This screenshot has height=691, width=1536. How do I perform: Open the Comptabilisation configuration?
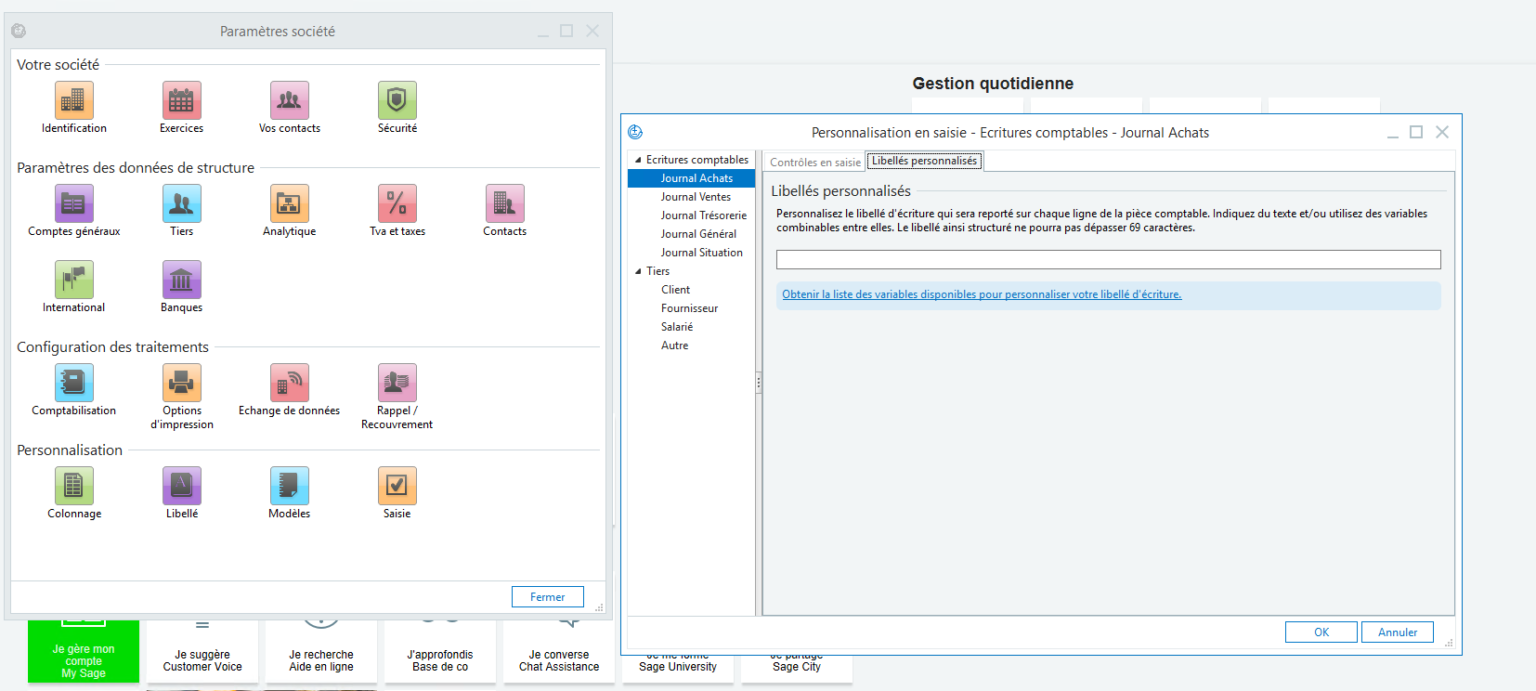(x=73, y=383)
